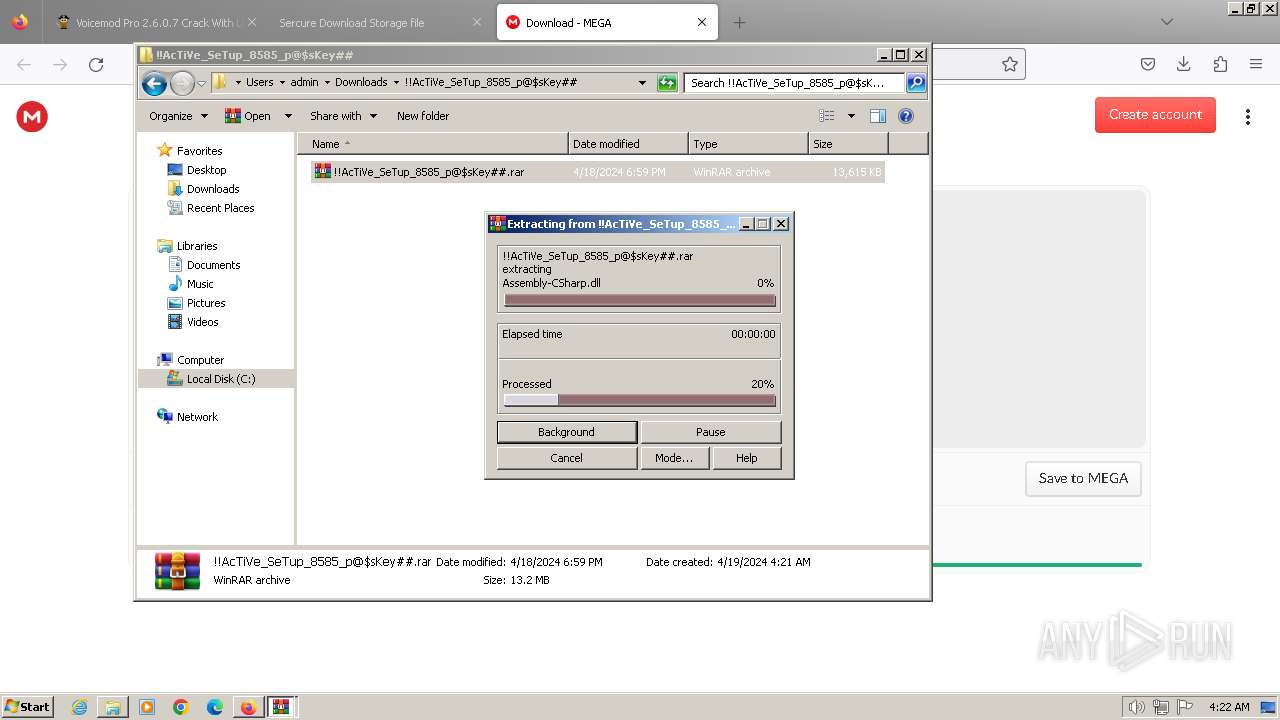Select Downloads in navigation pane
This screenshot has height=720, width=1280.
pyautogui.click(x=213, y=189)
